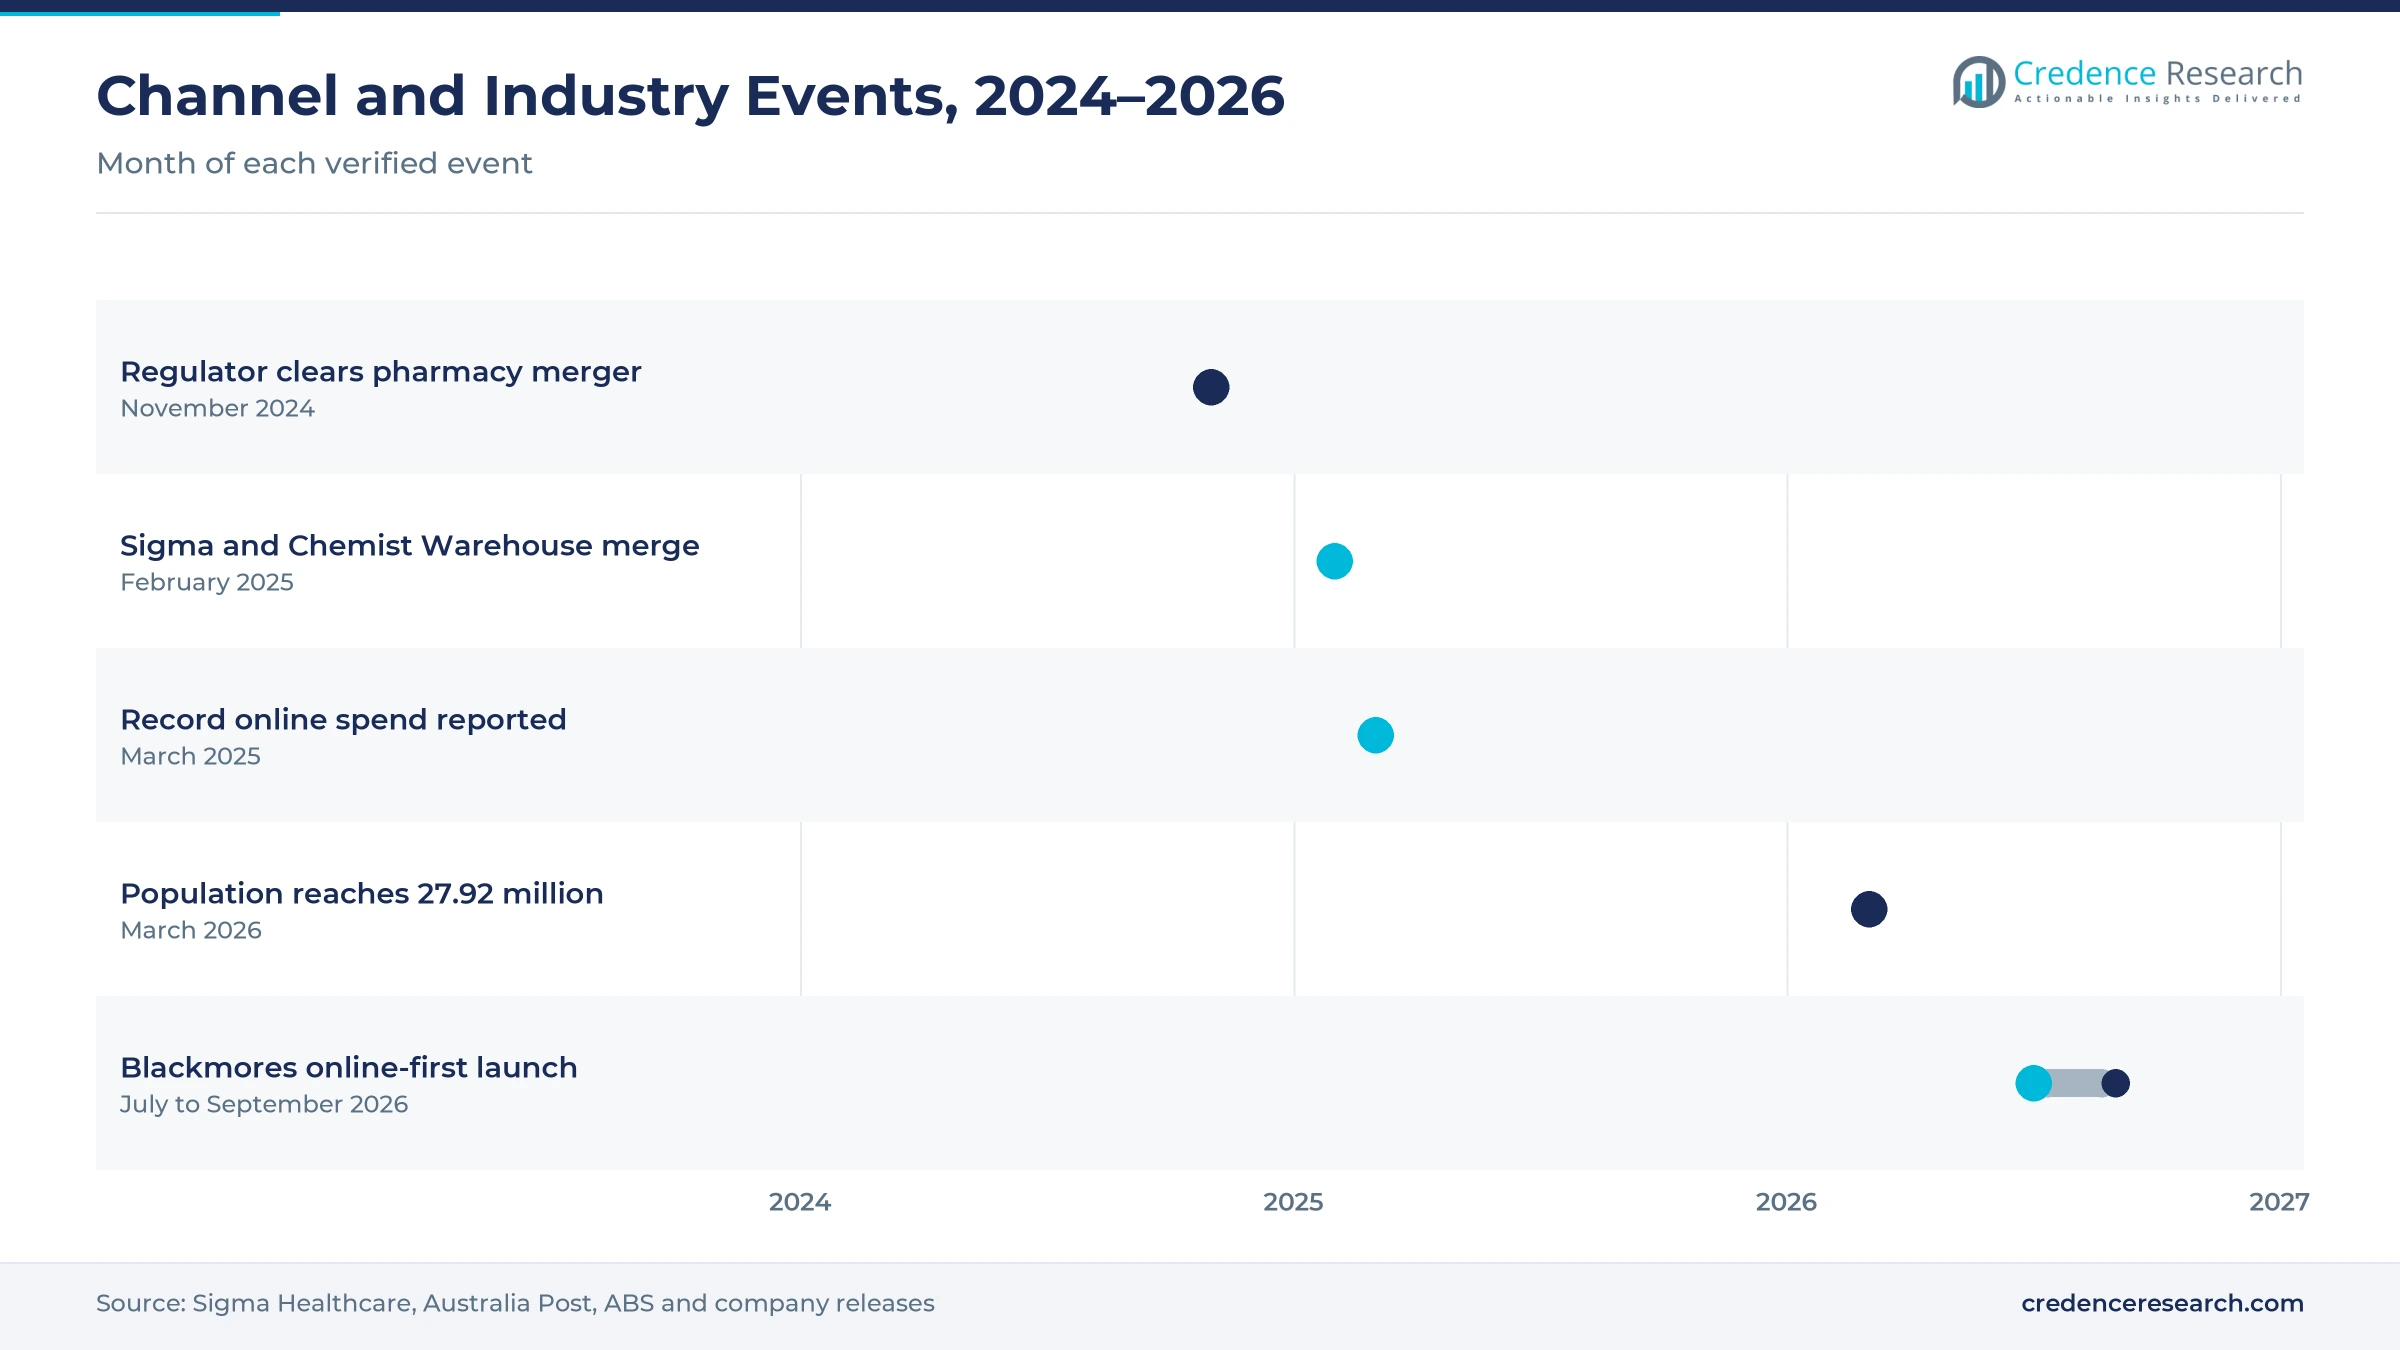2400x1350 pixels.
Task: Select the March 2026 population marker dot
Action: tap(1868, 909)
